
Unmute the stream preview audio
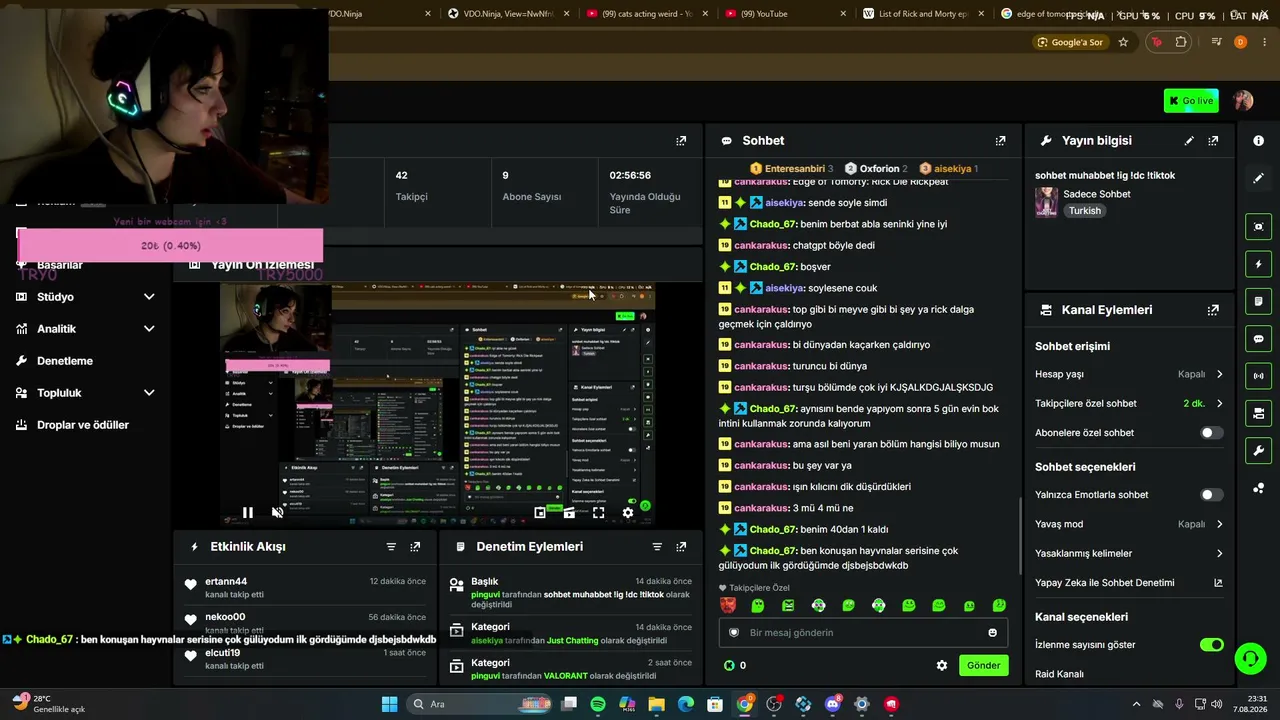[x=278, y=513]
